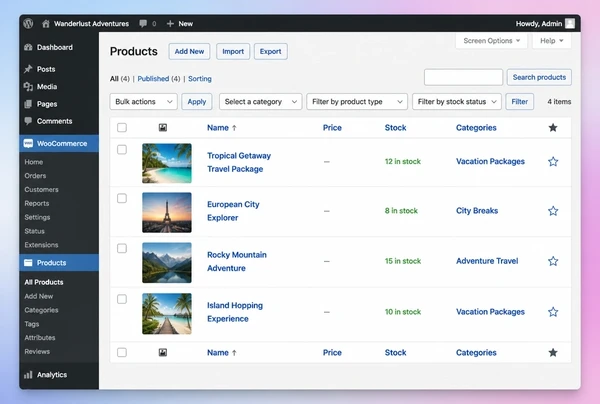Open the Admin avatar at top right

tap(570, 24)
